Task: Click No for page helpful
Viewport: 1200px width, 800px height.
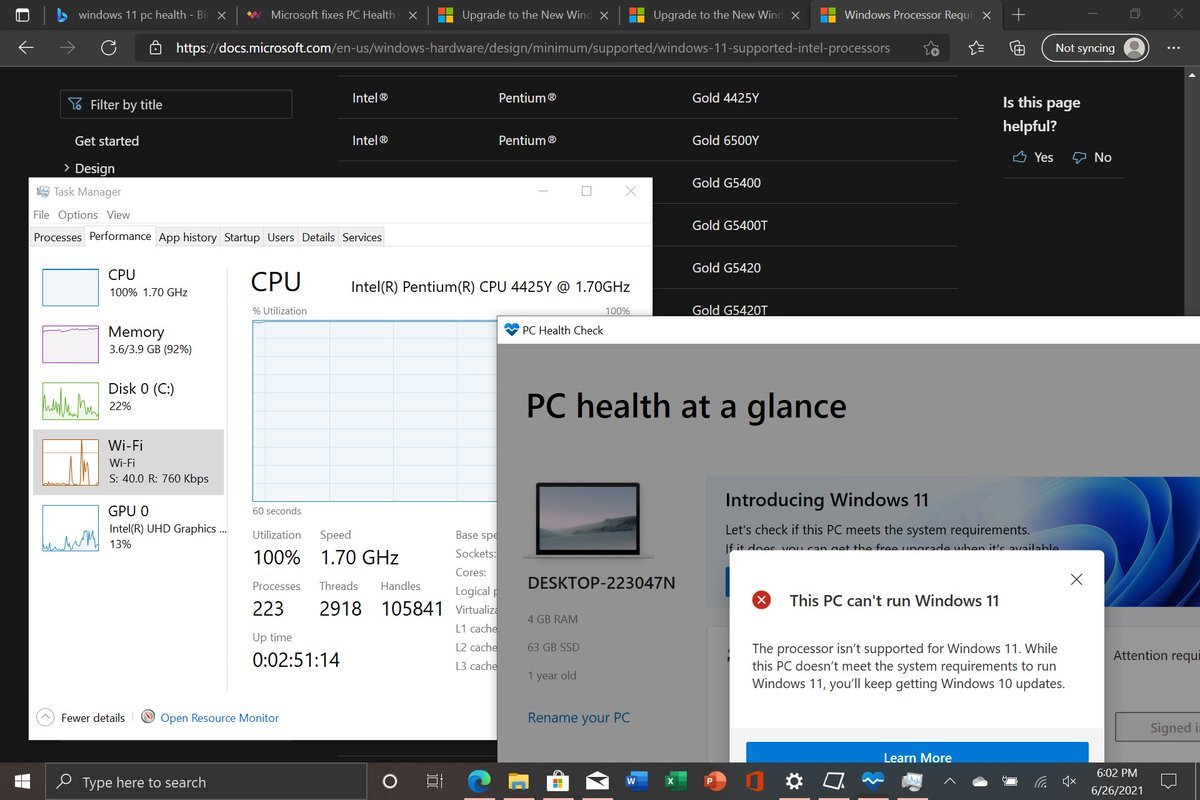Action: 1092,157
